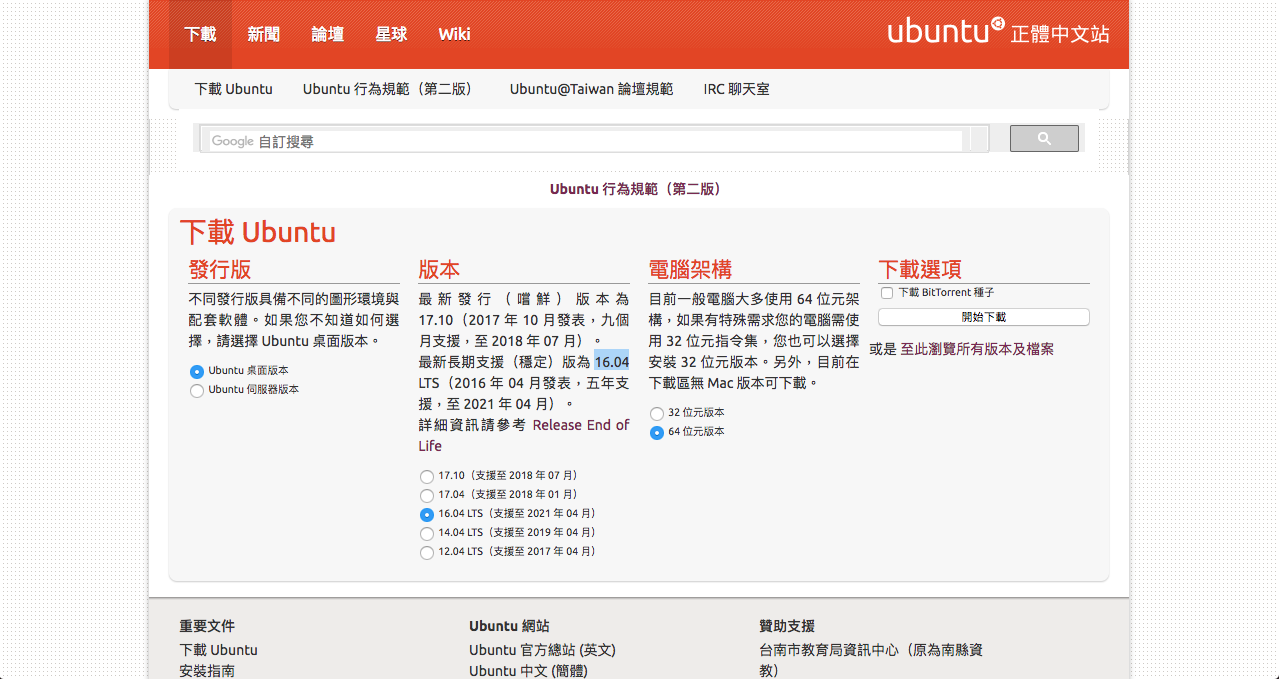The width and height of the screenshot is (1279, 679).
Task: Click the search magnifier button
Action: [1044, 139]
